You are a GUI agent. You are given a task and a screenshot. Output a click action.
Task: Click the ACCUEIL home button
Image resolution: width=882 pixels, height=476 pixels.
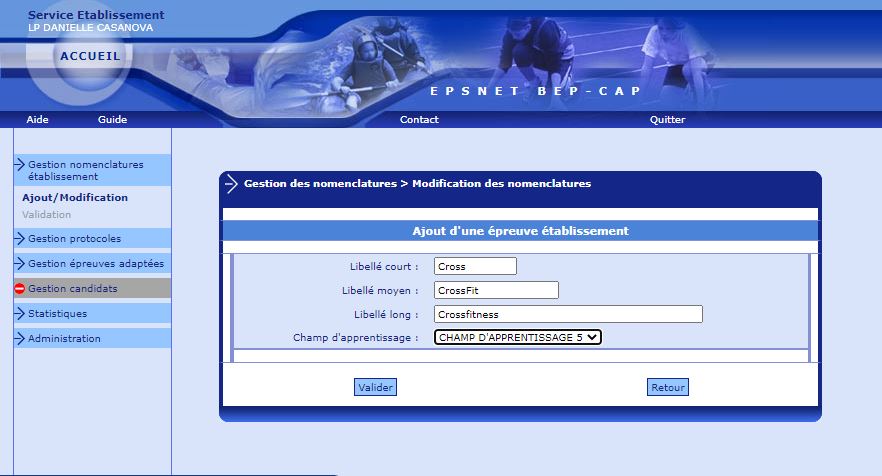pyautogui.click(x=90, y=56)
